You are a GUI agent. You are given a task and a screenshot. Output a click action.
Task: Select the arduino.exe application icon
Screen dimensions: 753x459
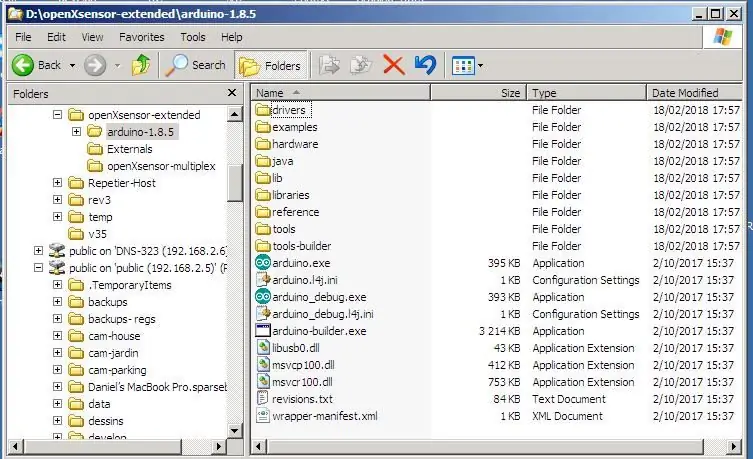point(263,263)
